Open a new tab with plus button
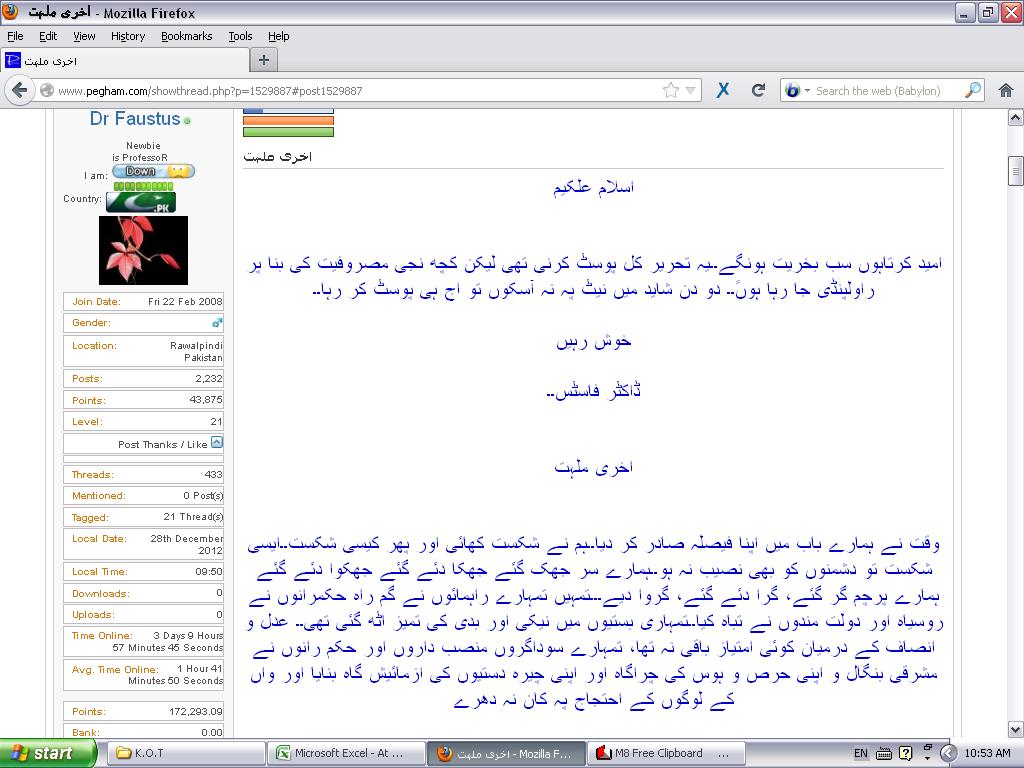This screenshot has width=1024, height=768. coord(264,60)
